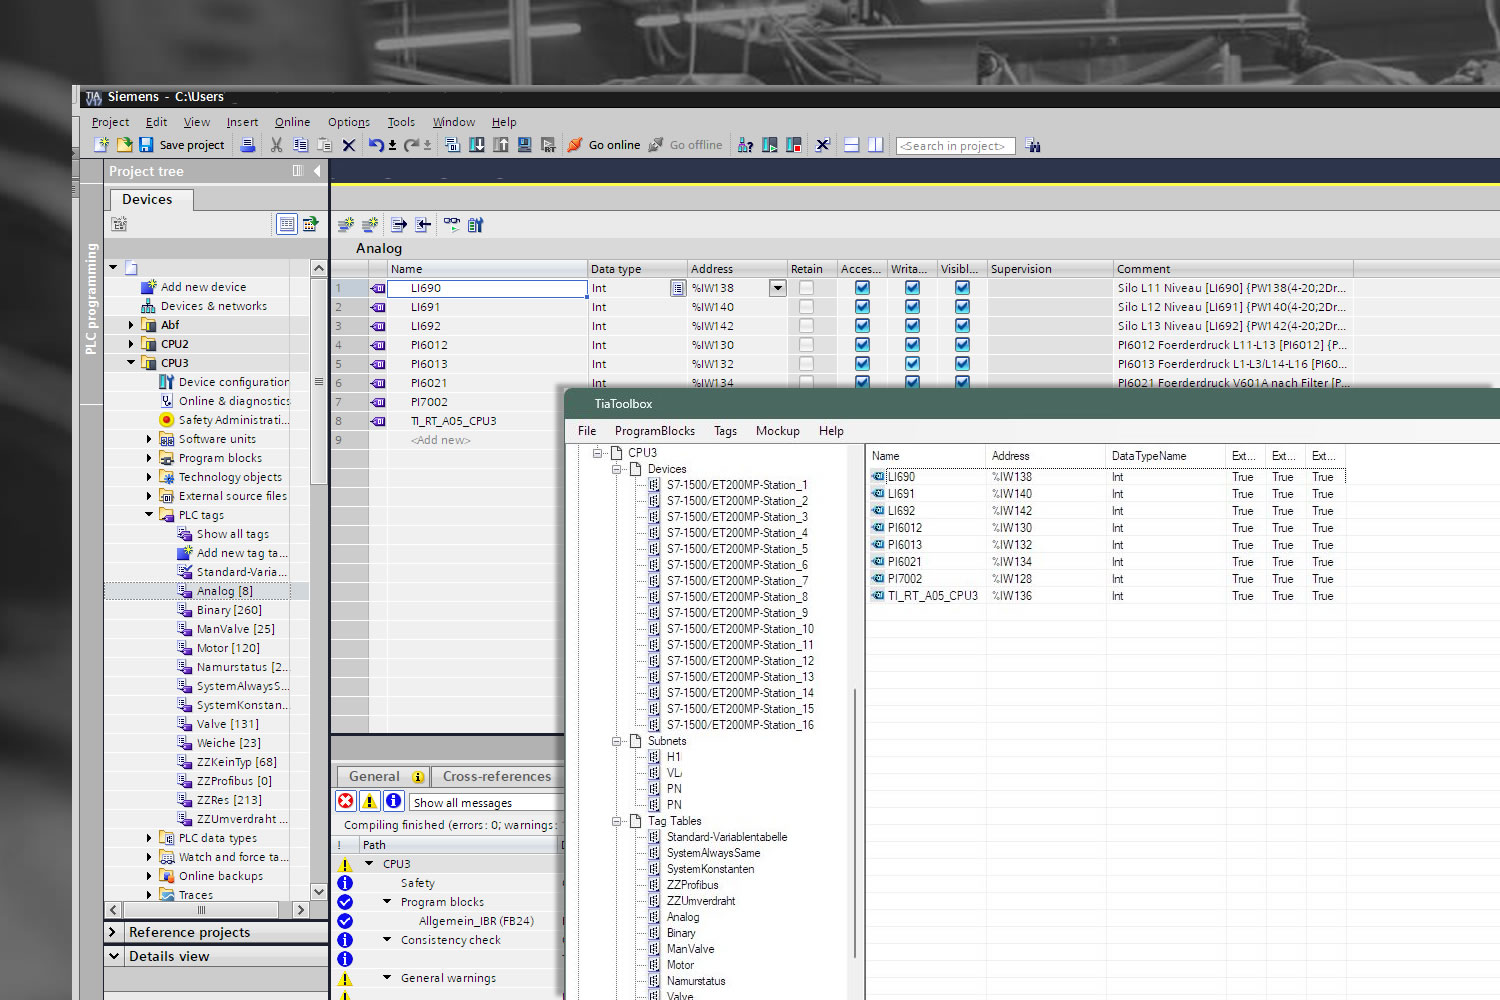
Task: Click the Start simulation icon
Action: coord(525,145)
